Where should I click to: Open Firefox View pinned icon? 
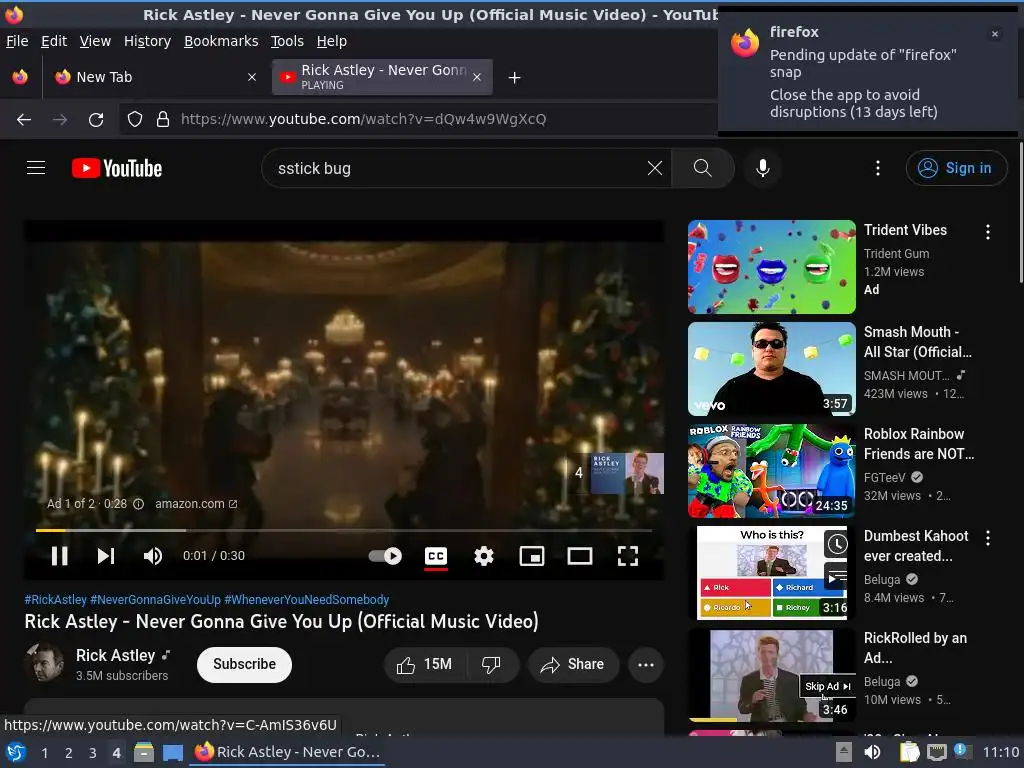click(x=20, y=77)
